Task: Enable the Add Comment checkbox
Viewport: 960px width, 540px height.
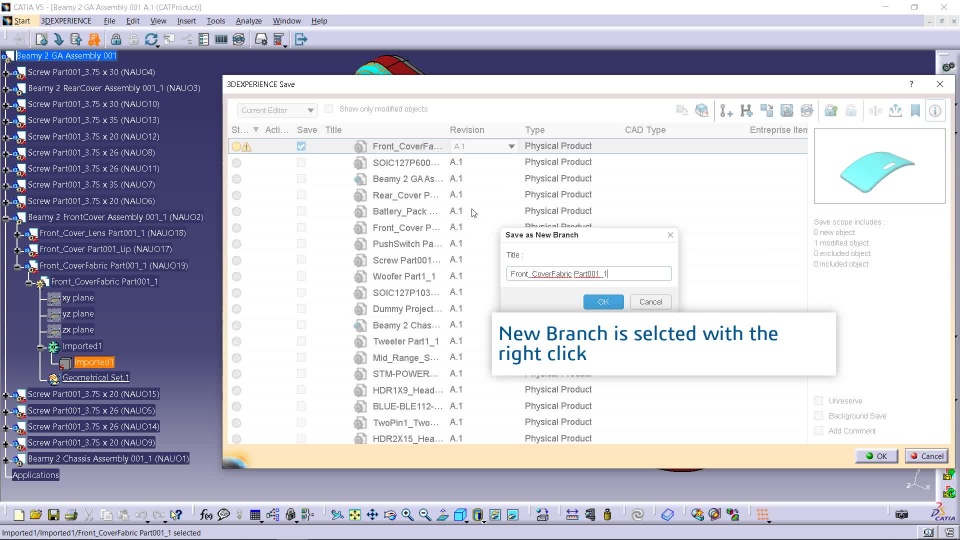Action: [x=819, y=430]
